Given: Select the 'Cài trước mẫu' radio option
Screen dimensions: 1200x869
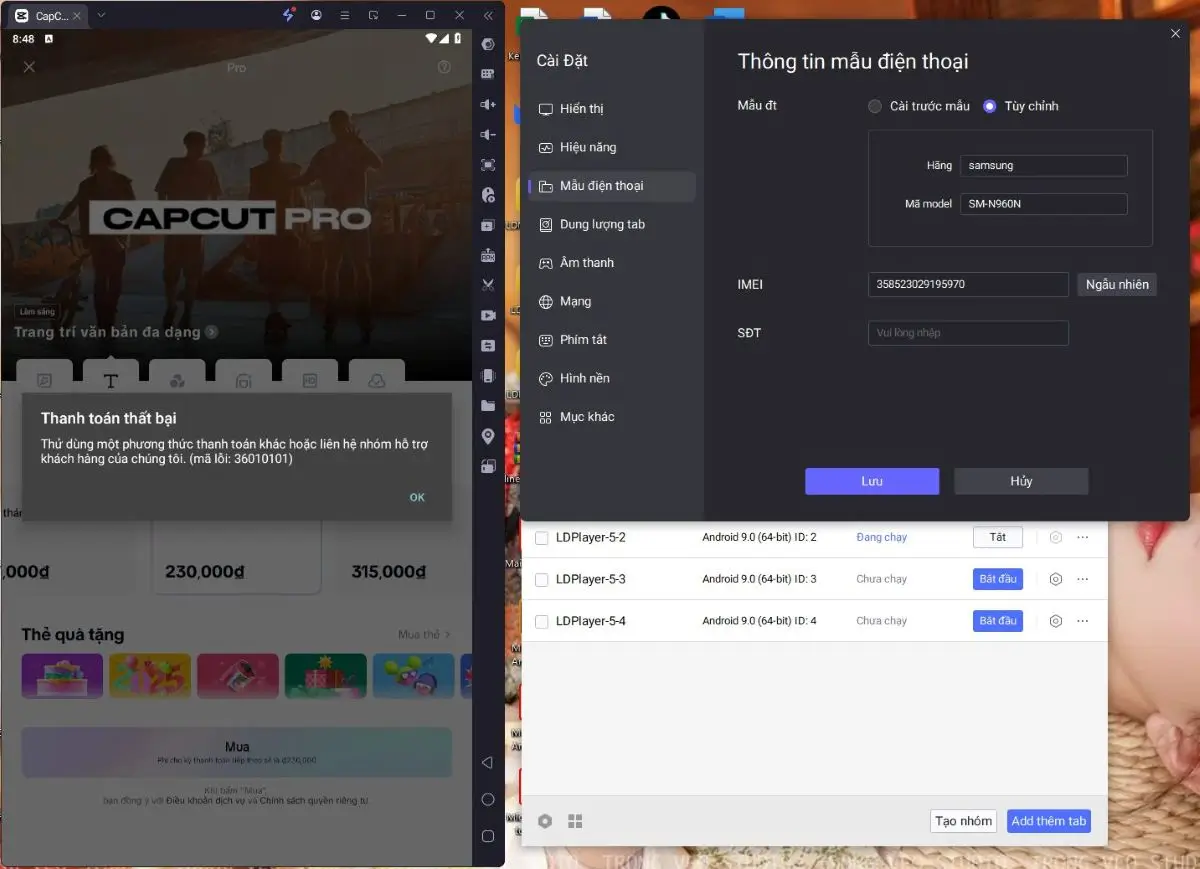Looking at the screenshot, I should (x=875, y=106).
